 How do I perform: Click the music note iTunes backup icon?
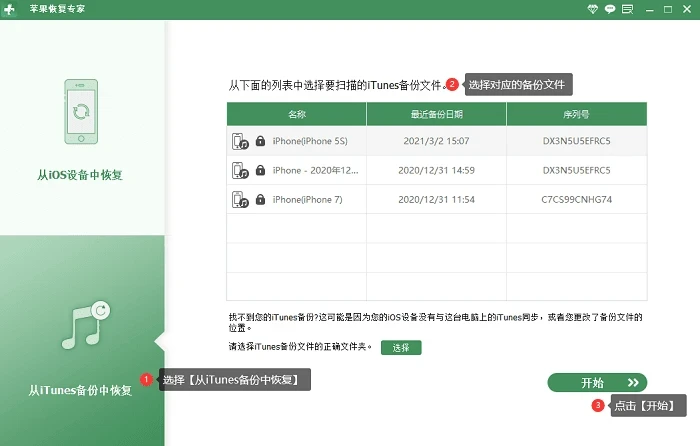(86, 325)
